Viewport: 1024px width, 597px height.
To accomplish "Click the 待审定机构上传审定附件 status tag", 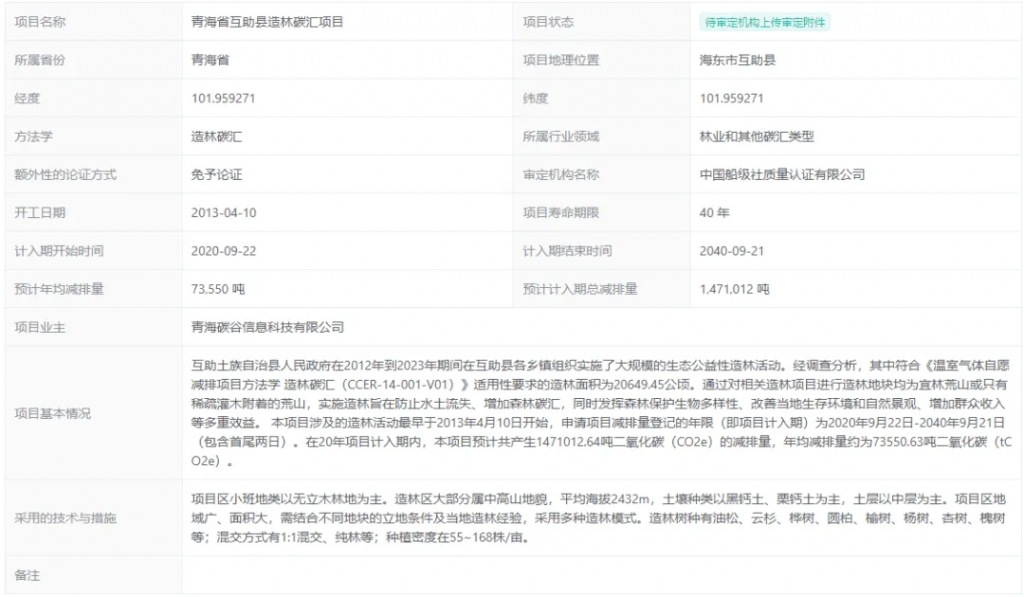I will click(766, 22).
